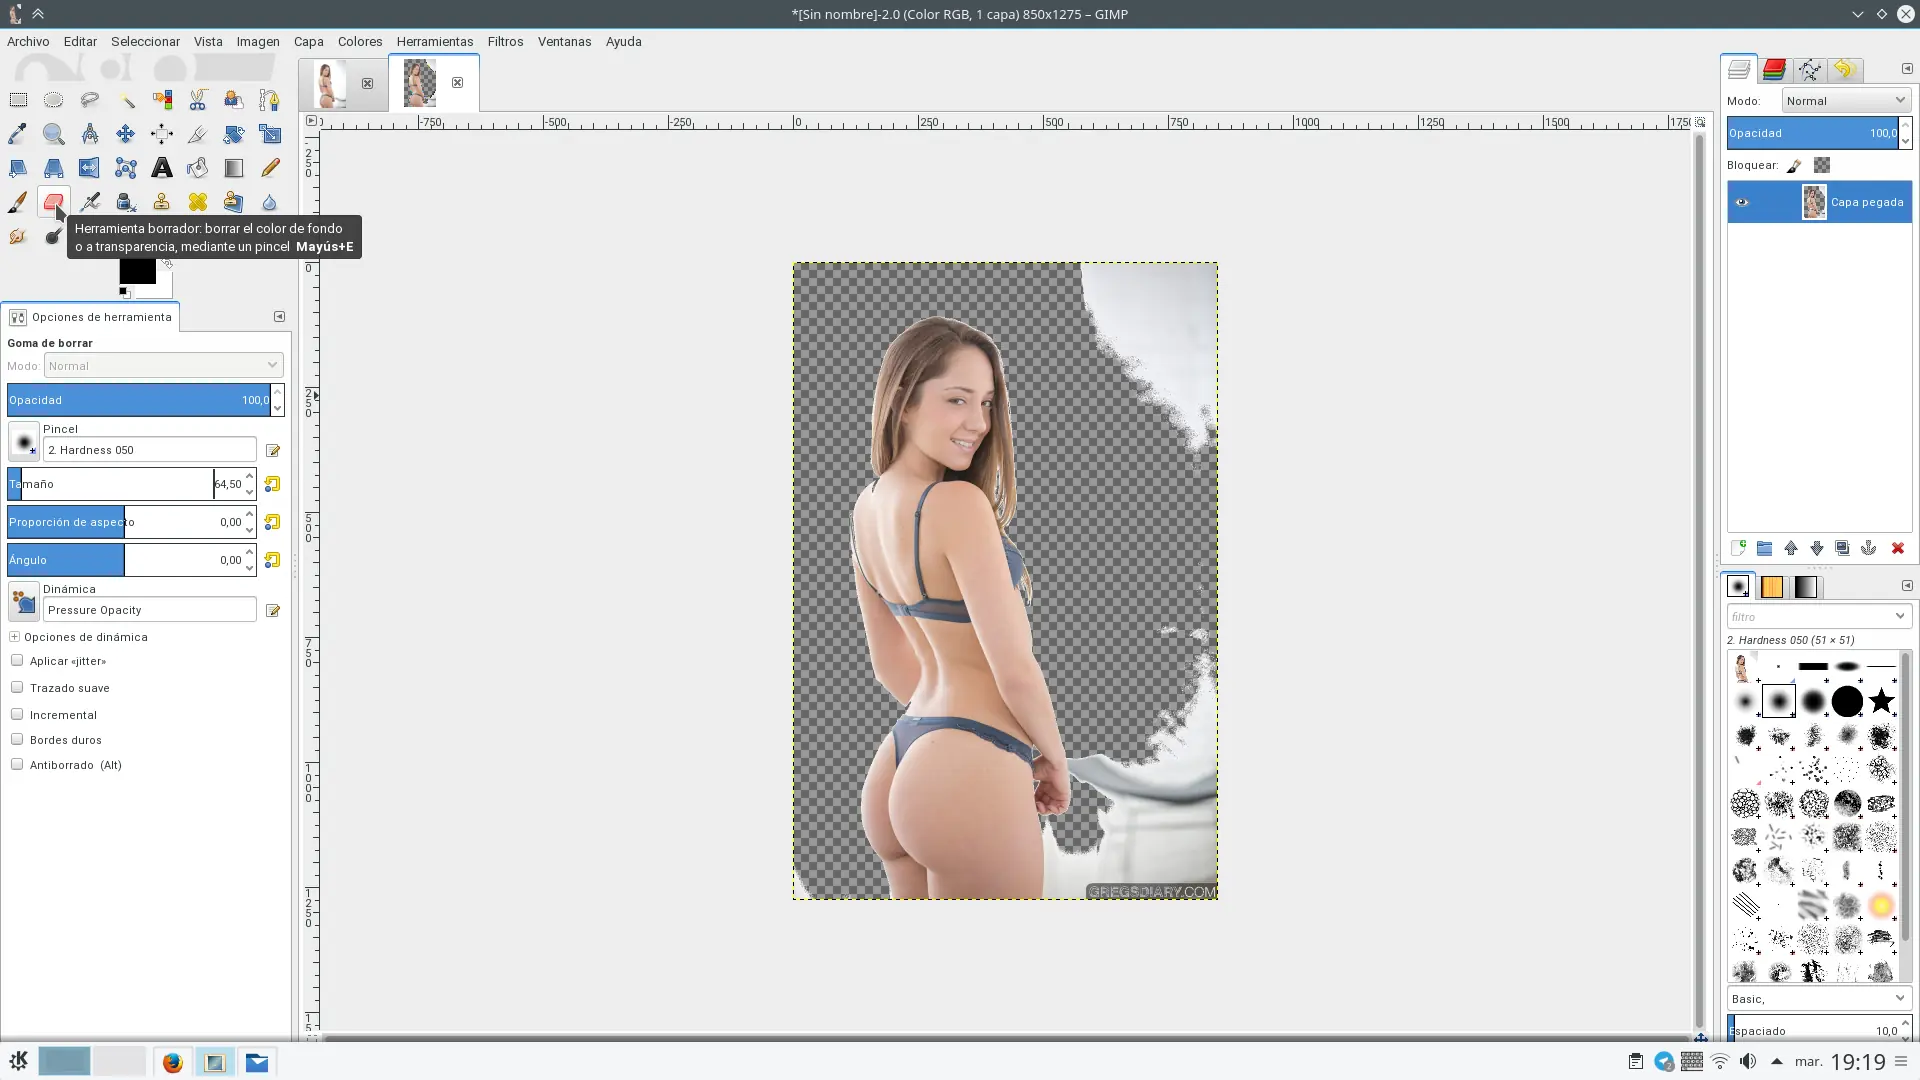Open brushes dock panel menu arrow

coord(1906,586)
